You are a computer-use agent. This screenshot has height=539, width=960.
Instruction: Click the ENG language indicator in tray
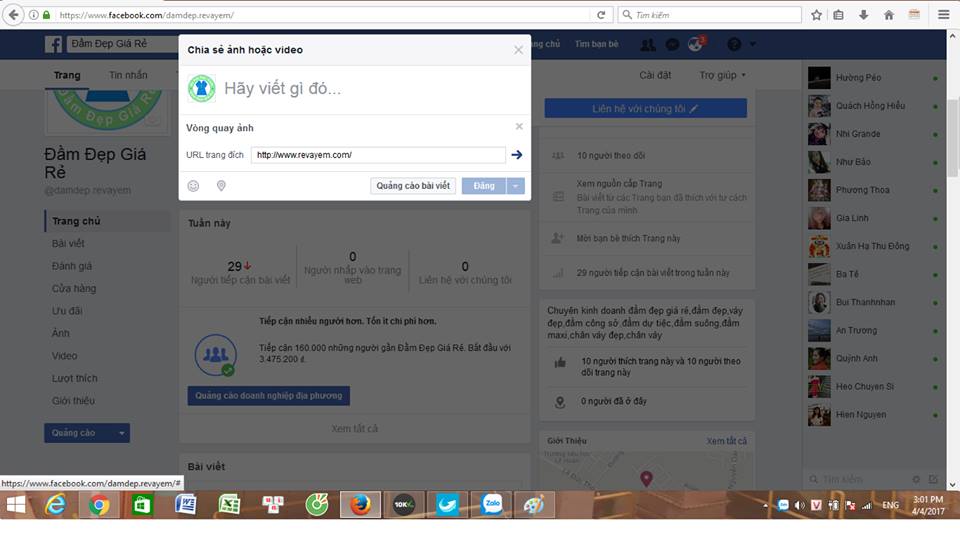coord(890,505)
